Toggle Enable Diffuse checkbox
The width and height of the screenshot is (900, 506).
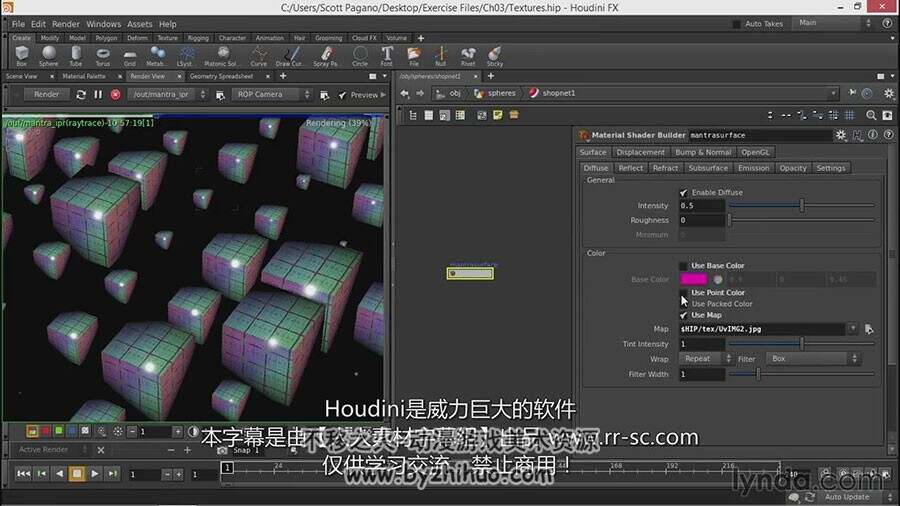(683, 193)
